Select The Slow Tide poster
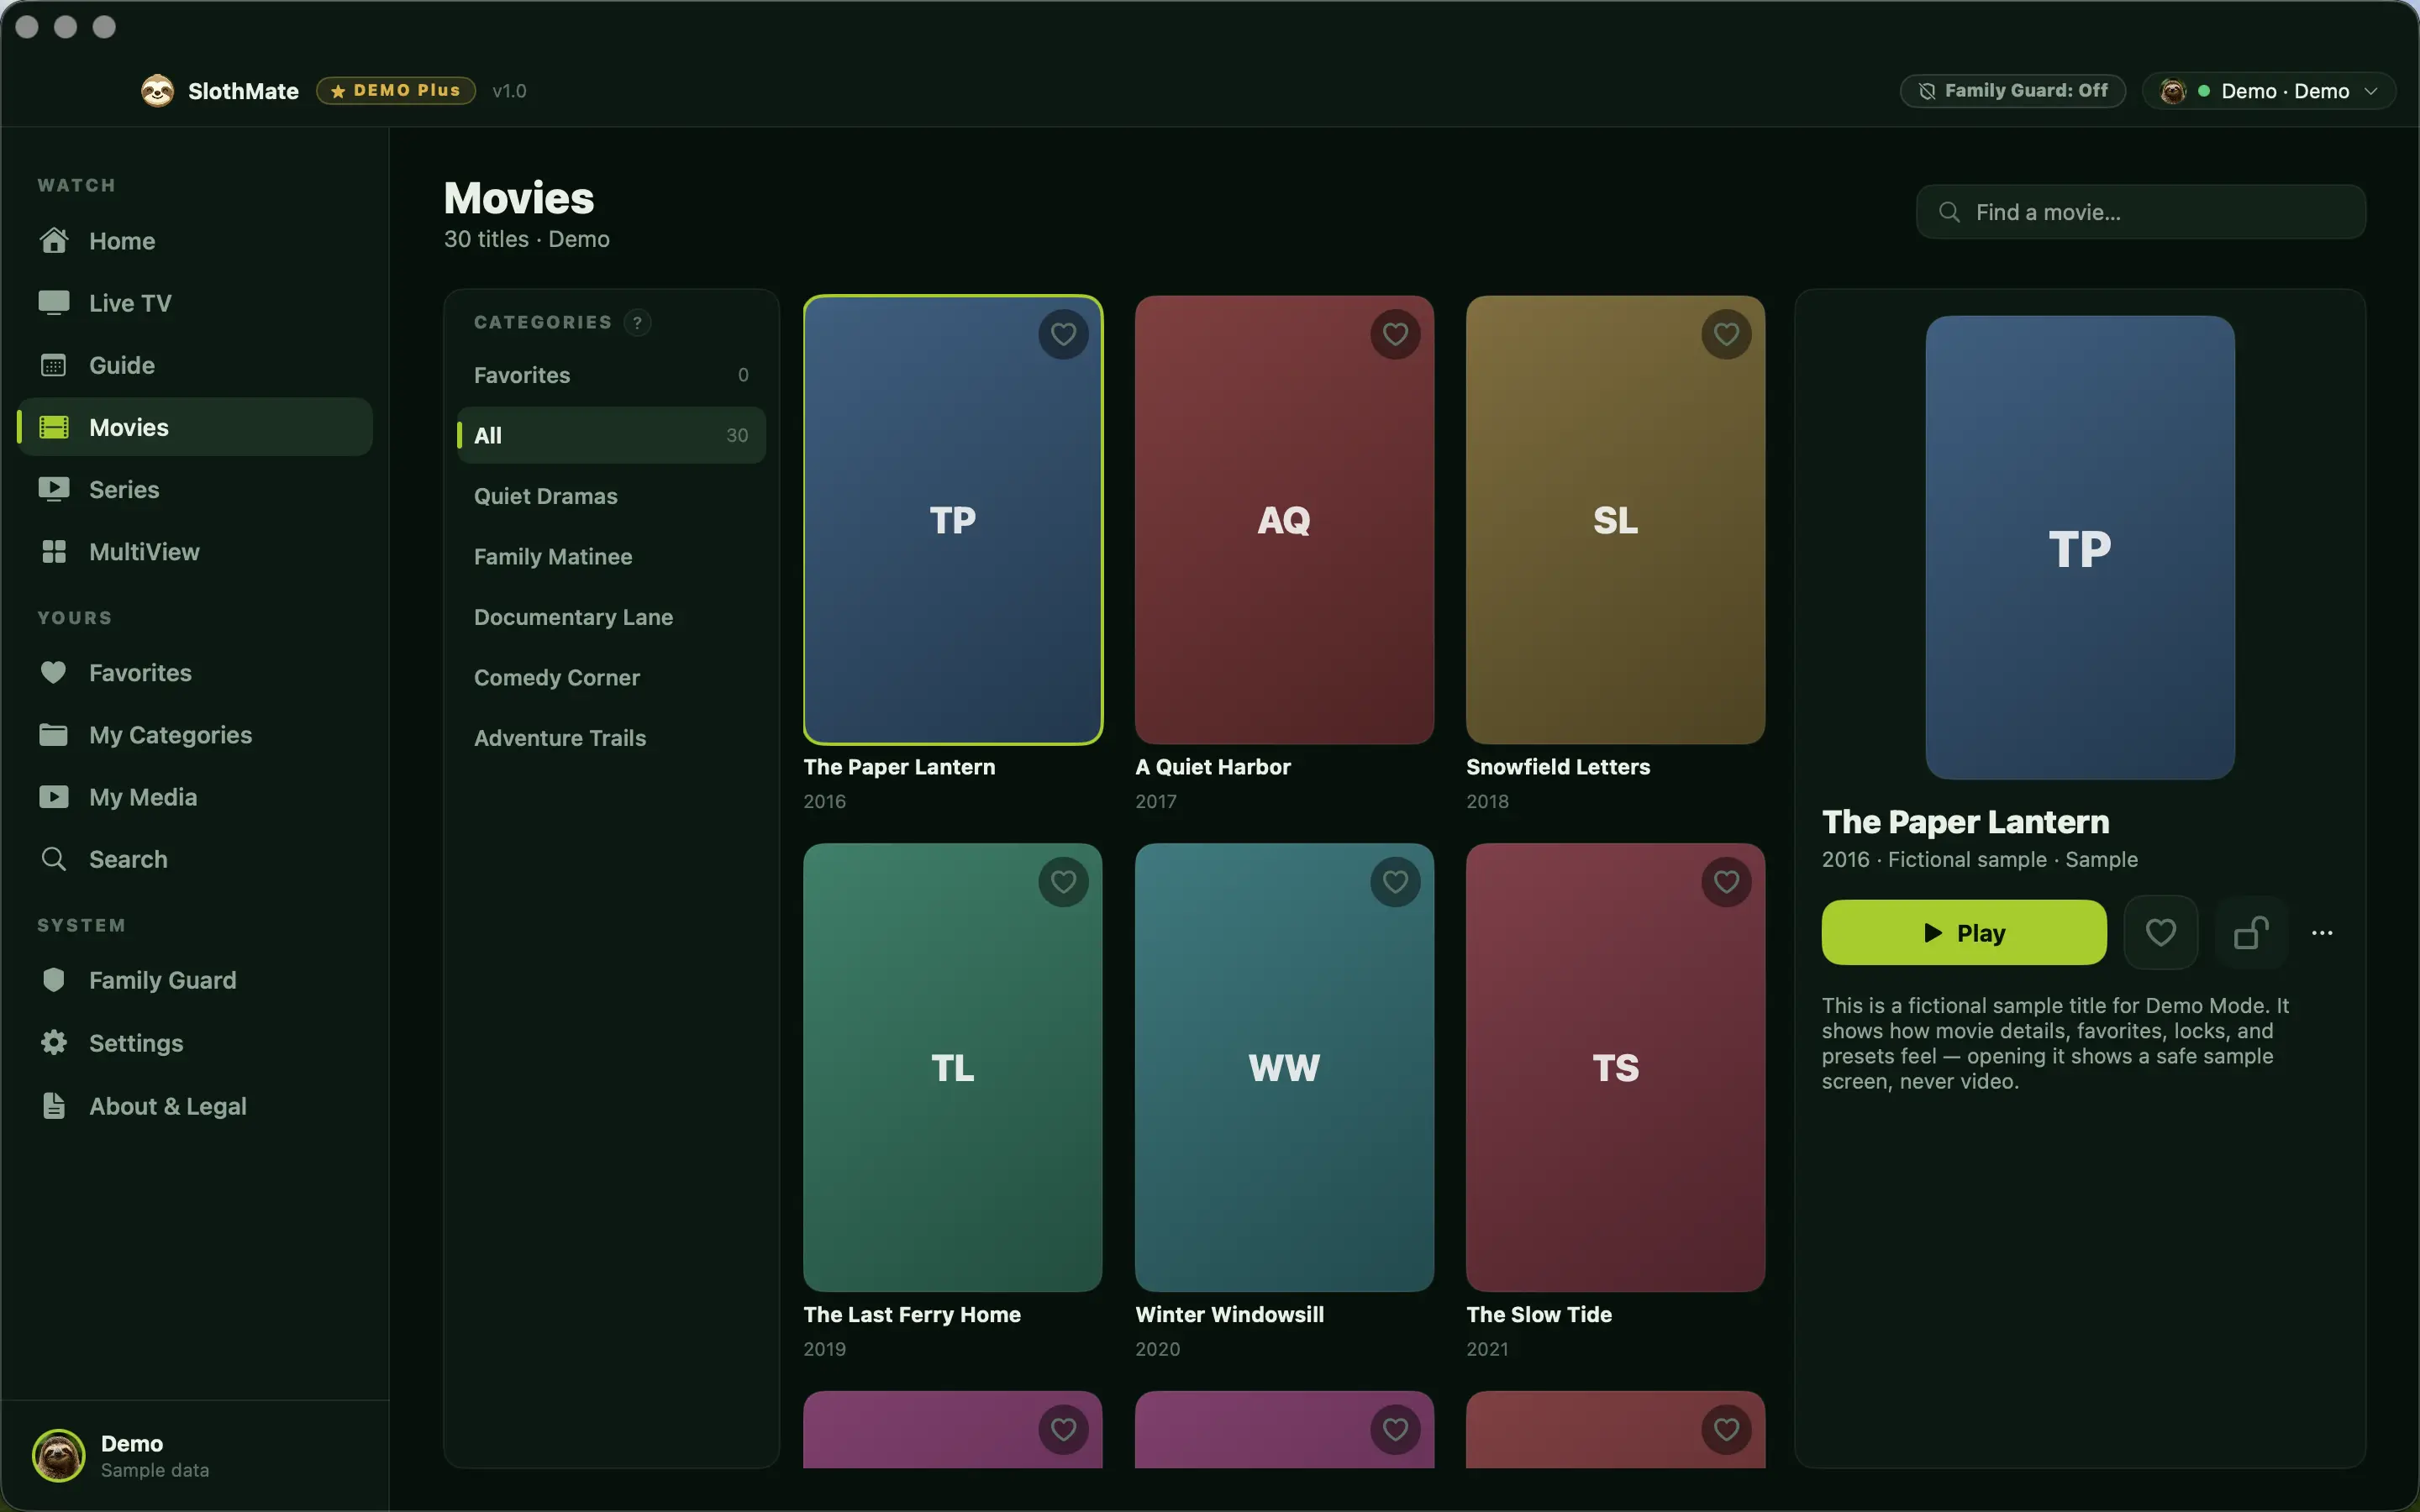 pyautogui.click(x=1615, y=1067)
